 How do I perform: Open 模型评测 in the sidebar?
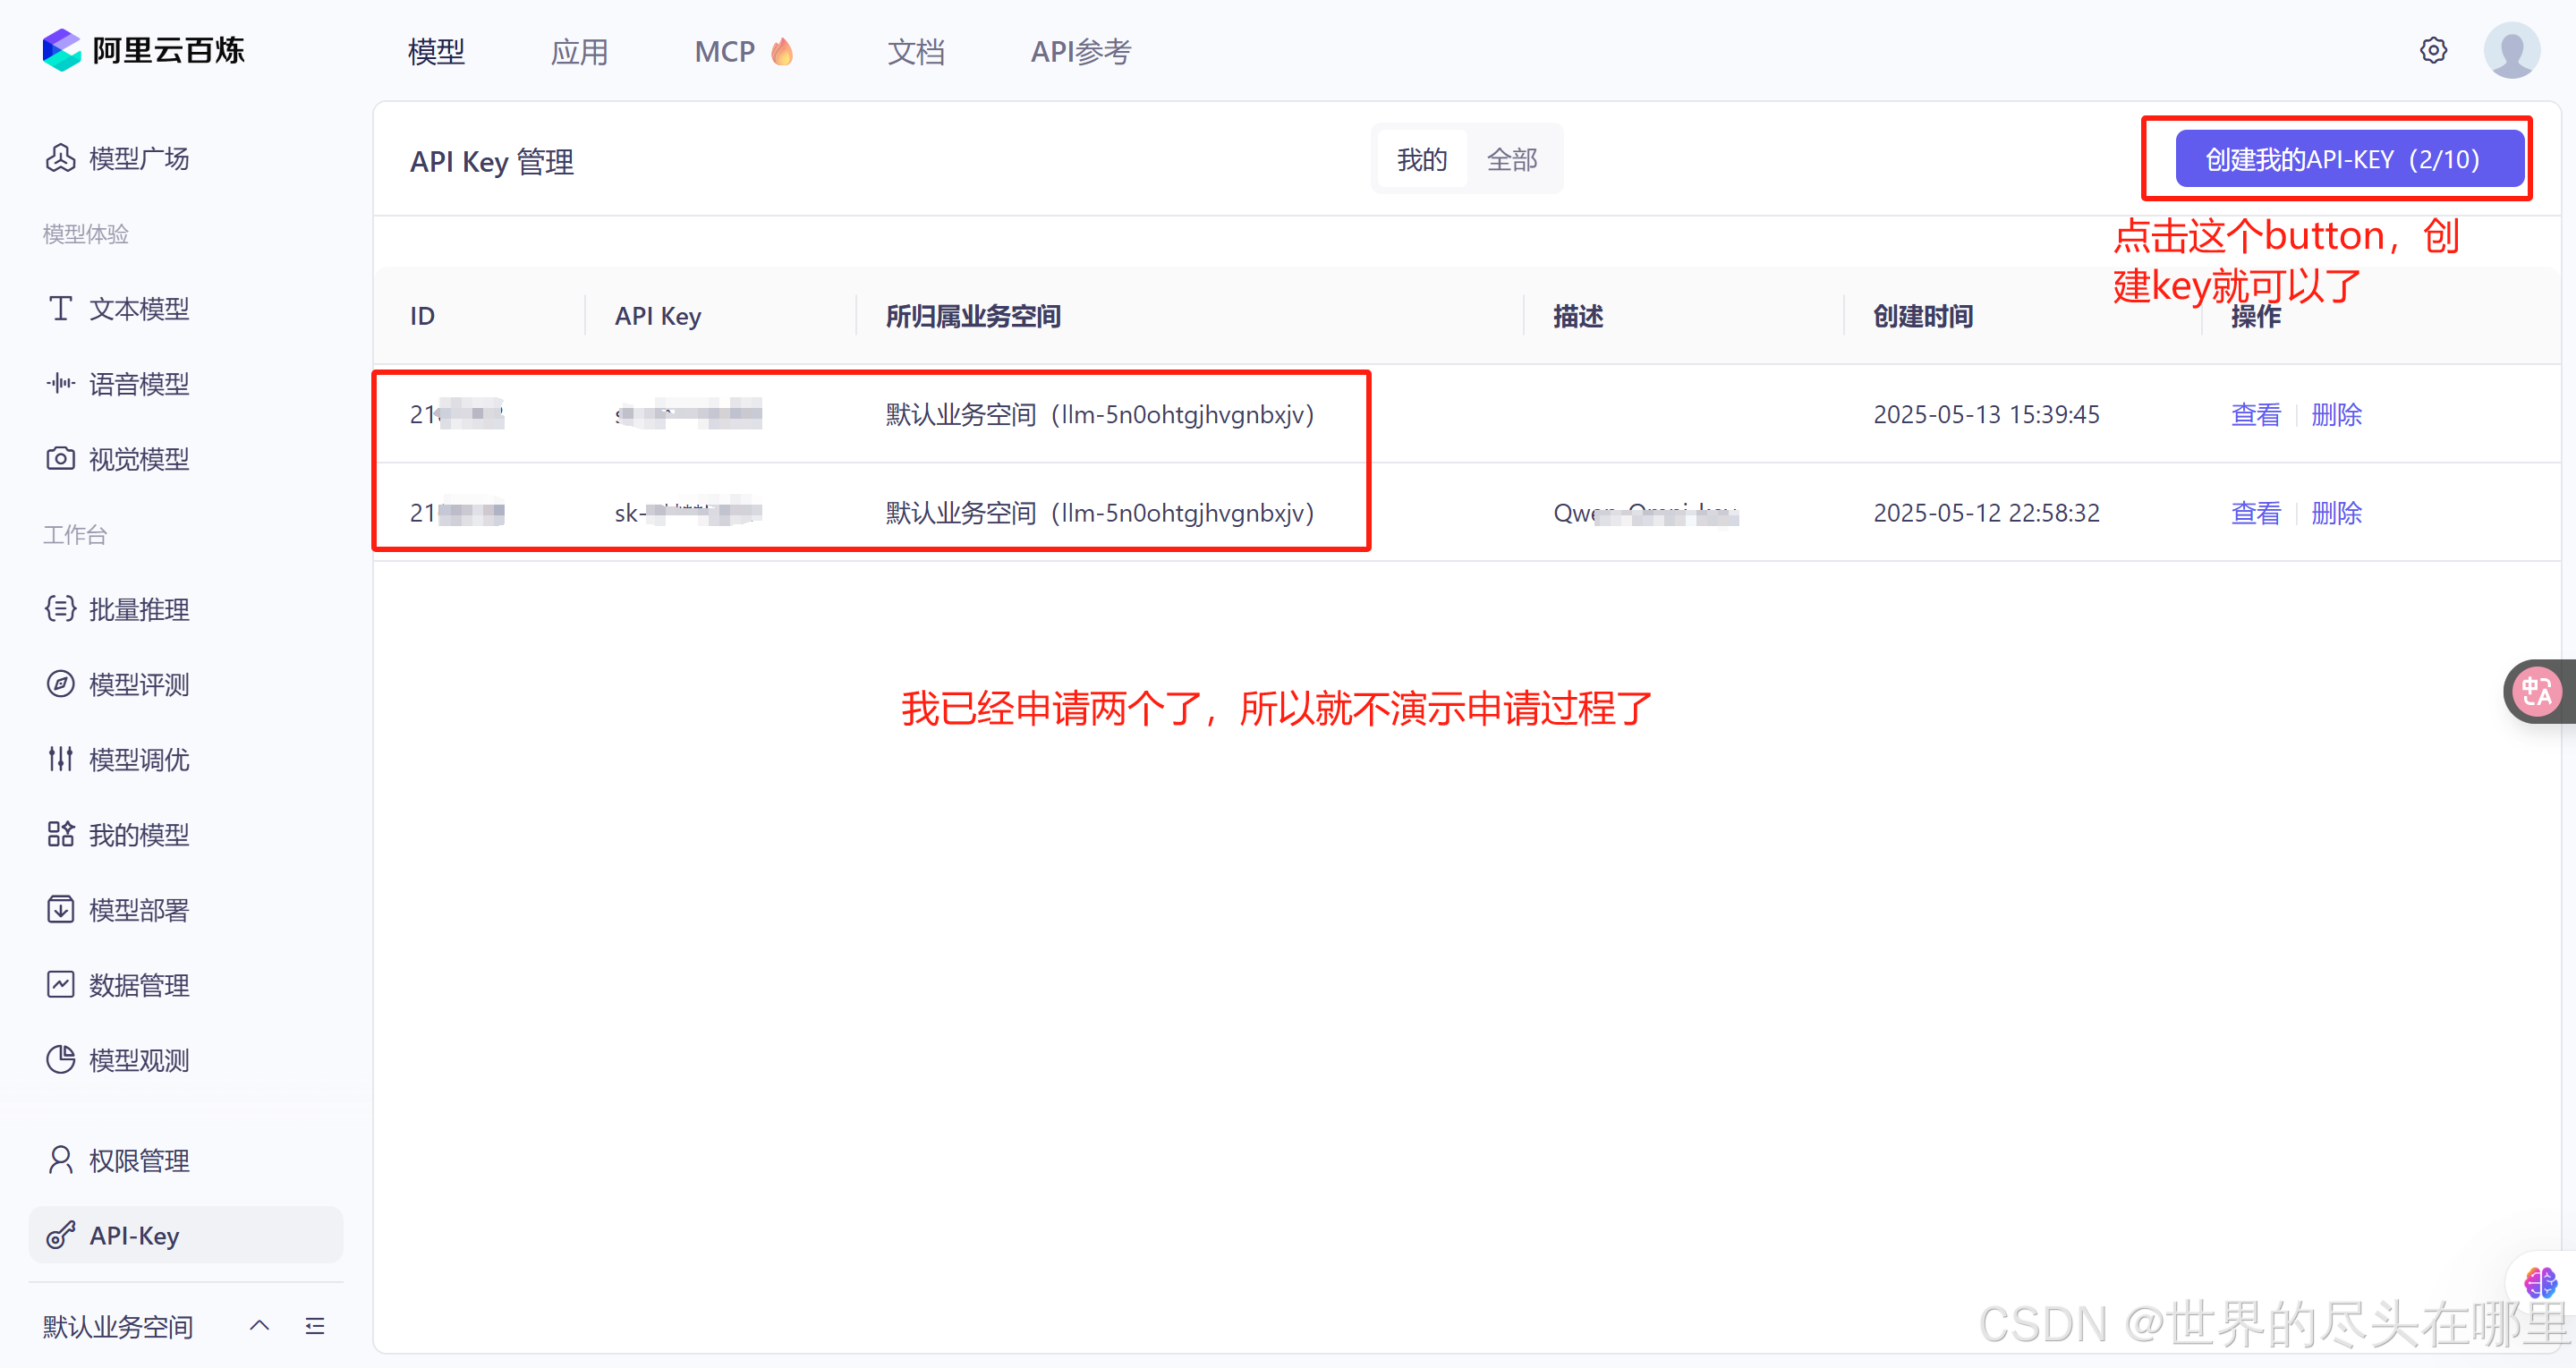coord(138,684)
